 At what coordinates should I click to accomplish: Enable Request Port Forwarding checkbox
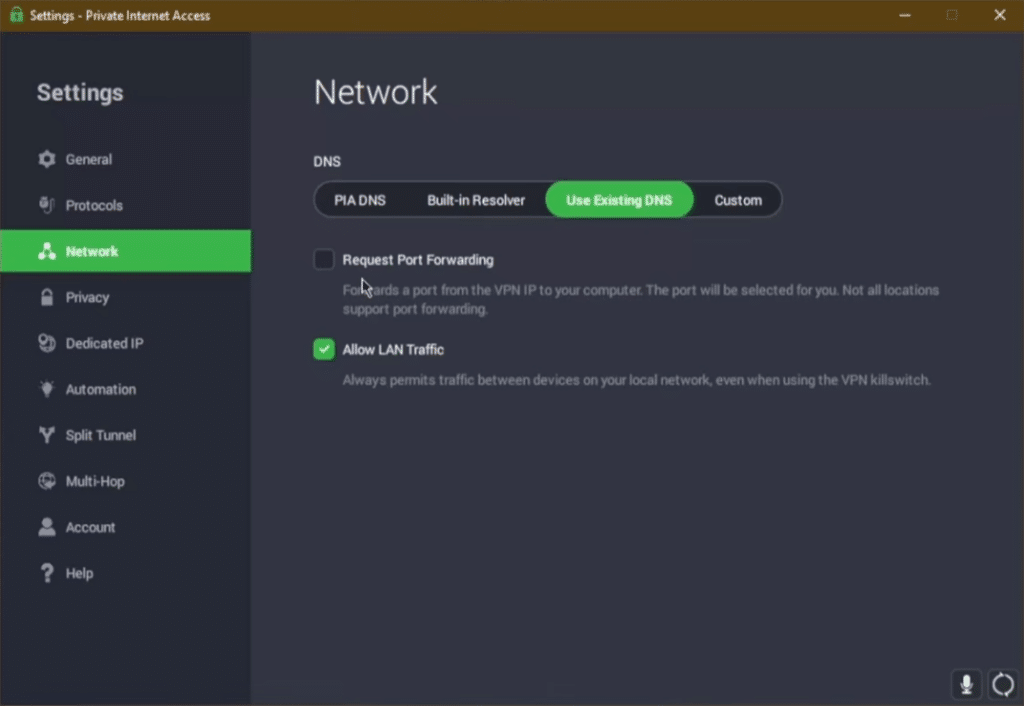pos(324,259)
